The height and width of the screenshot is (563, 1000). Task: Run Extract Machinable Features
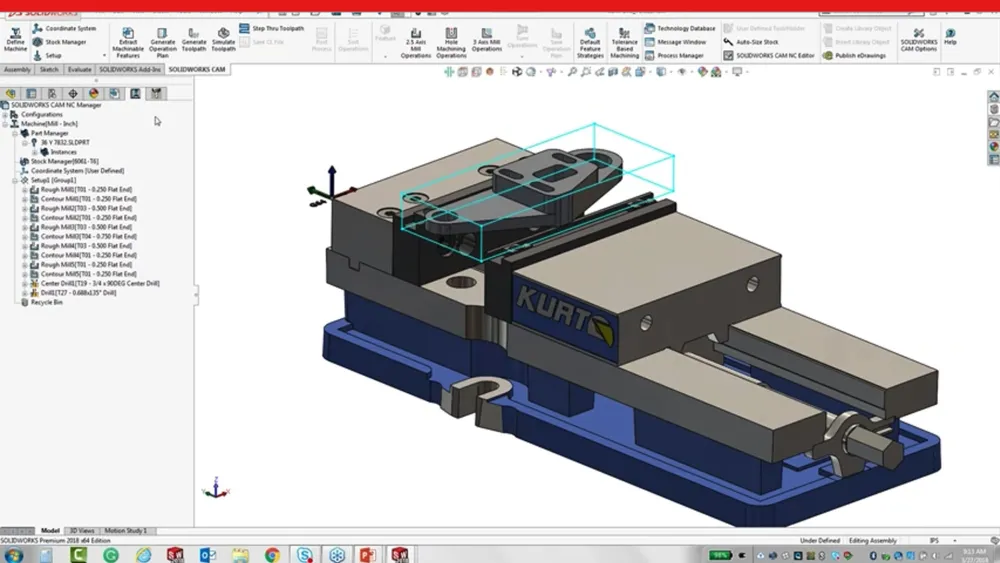[x=128, y=43]
